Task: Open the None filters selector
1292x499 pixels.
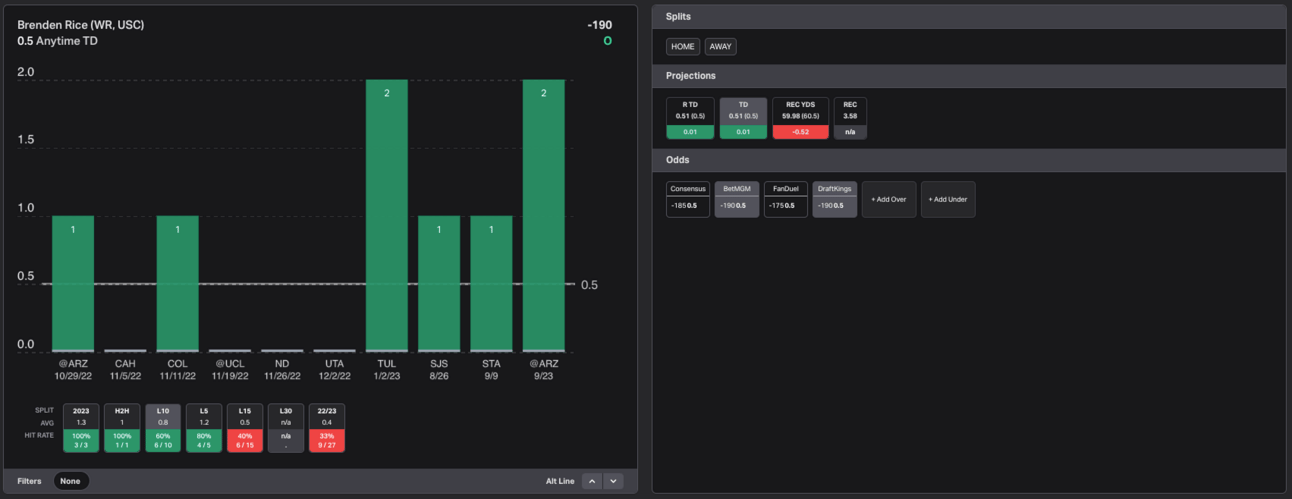Action: tap(70, 481)
